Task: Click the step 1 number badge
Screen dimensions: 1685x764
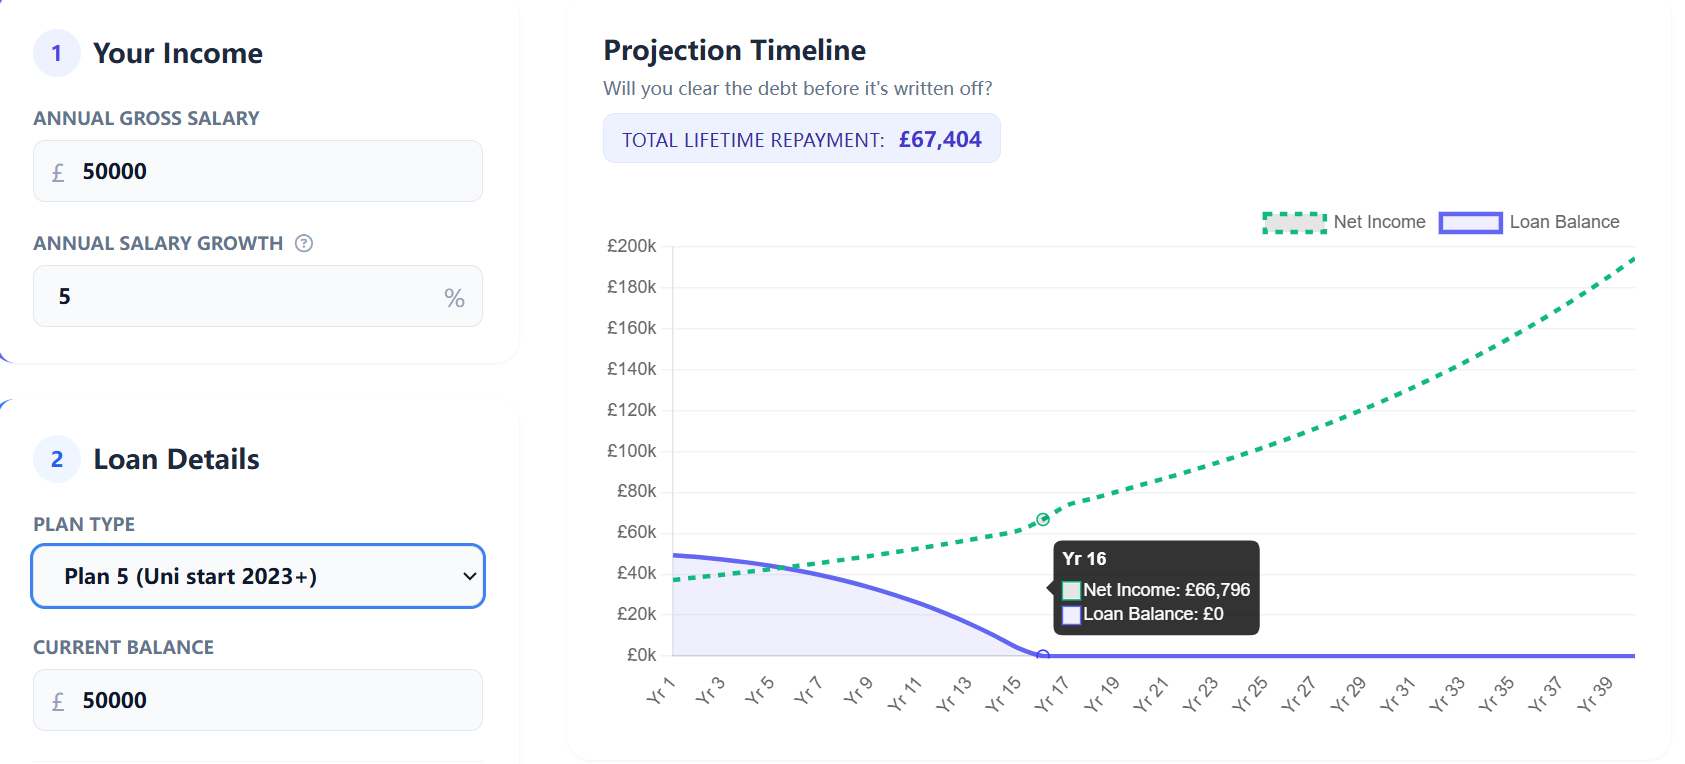Action: (57, 53)
